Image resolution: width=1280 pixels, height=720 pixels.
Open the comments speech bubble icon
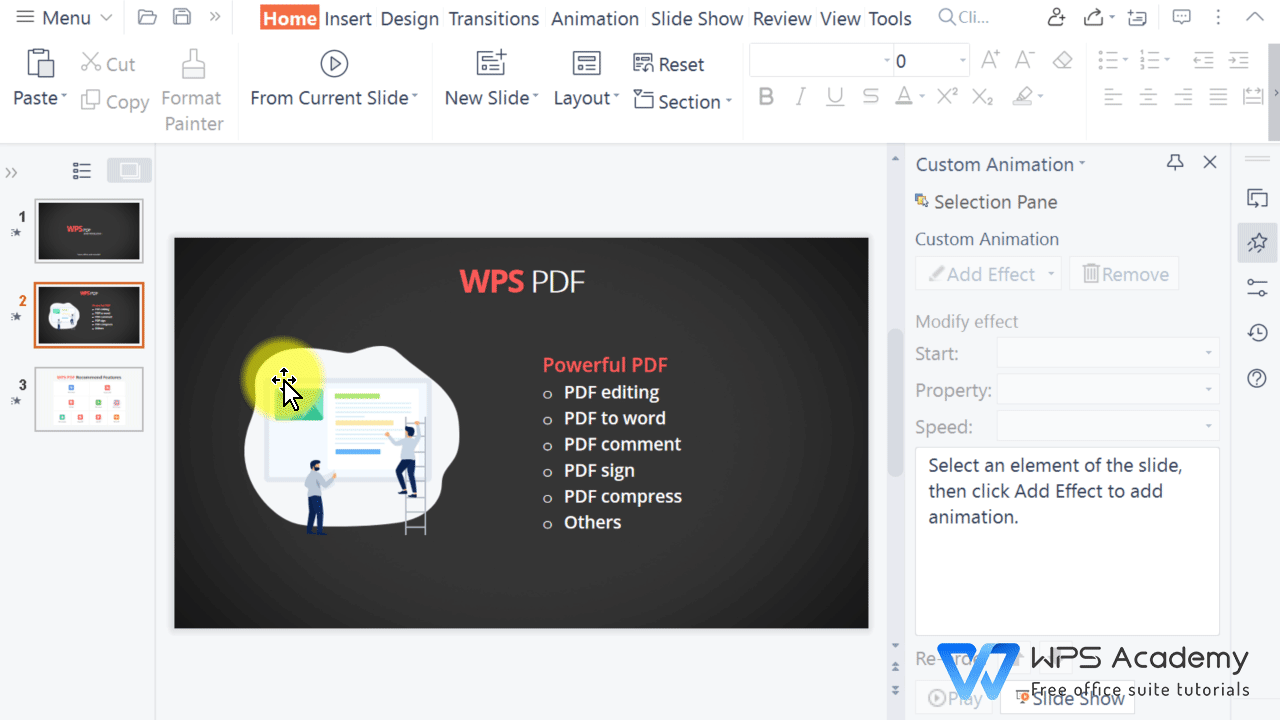(x=1182, y=17)
